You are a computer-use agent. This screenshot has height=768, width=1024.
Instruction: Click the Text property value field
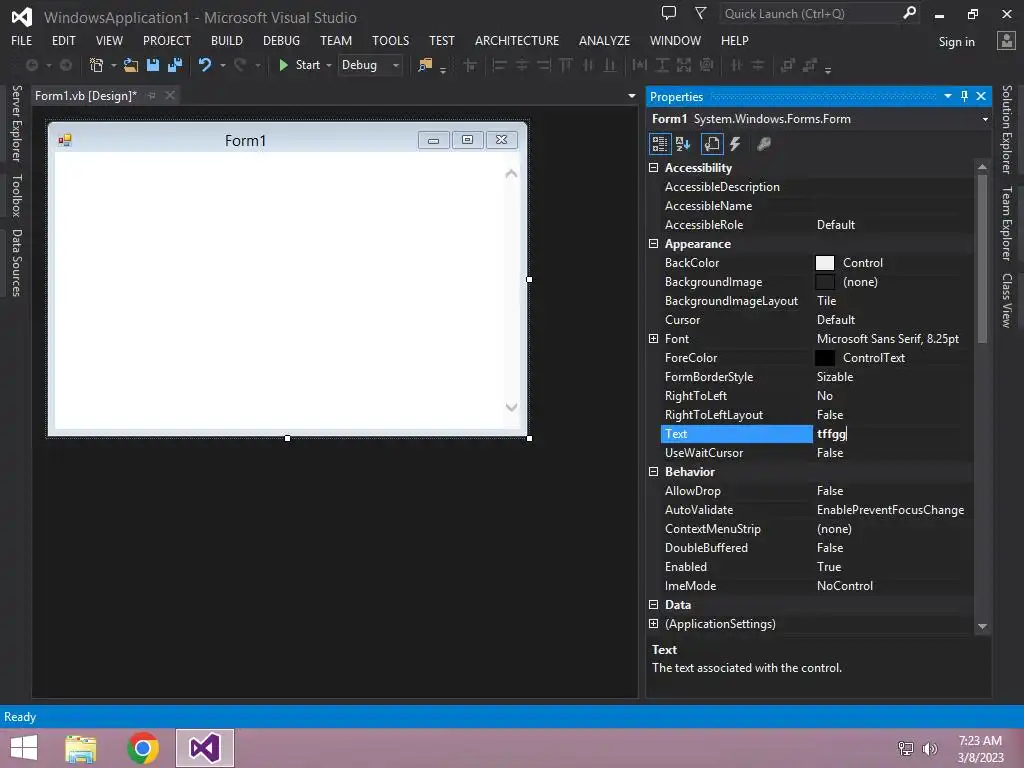(893, 434)
